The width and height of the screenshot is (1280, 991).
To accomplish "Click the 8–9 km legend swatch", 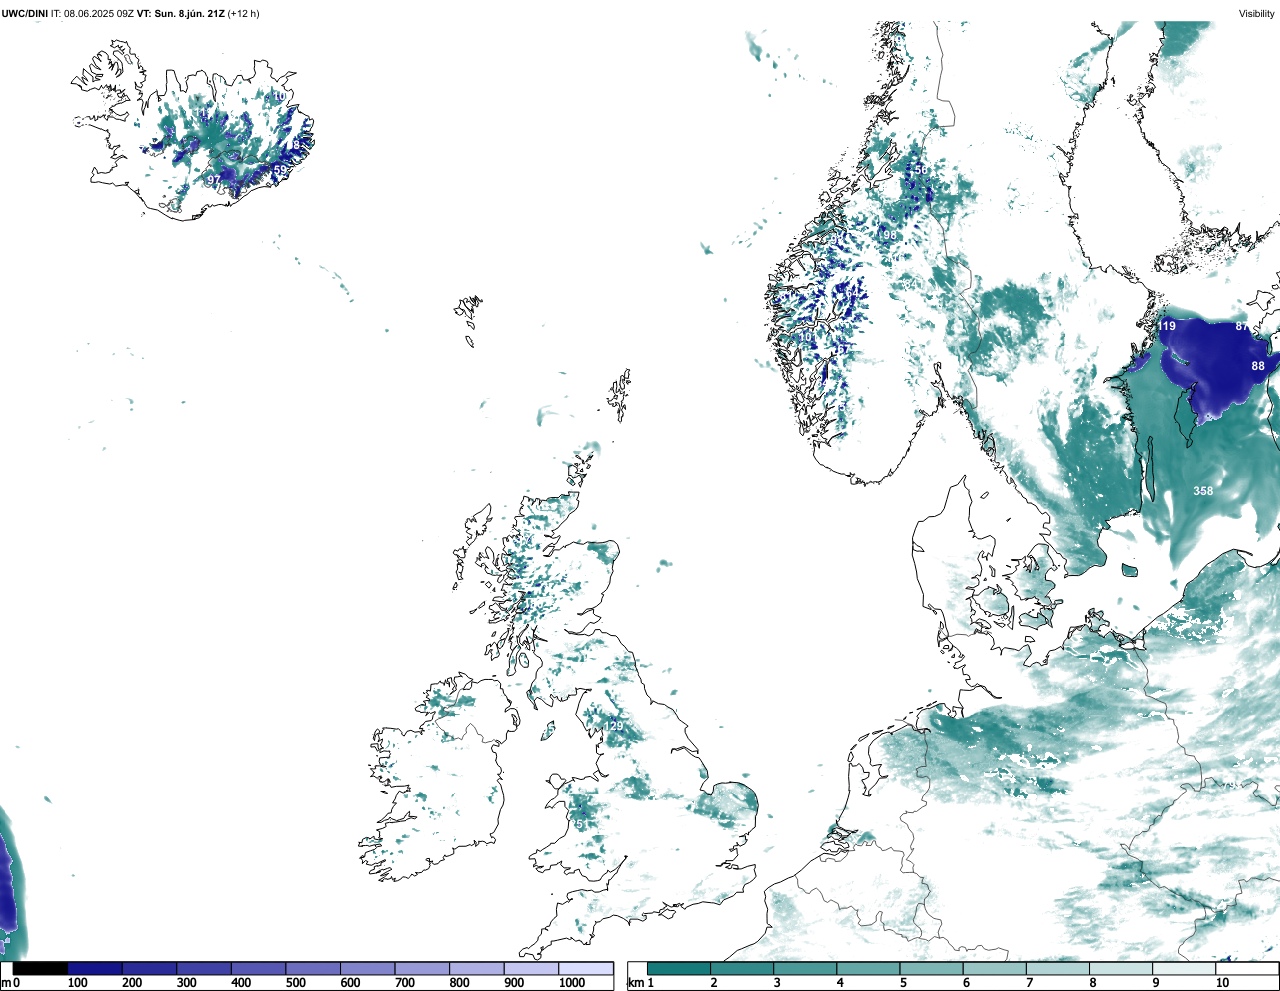I will (x=1121, y=968).
